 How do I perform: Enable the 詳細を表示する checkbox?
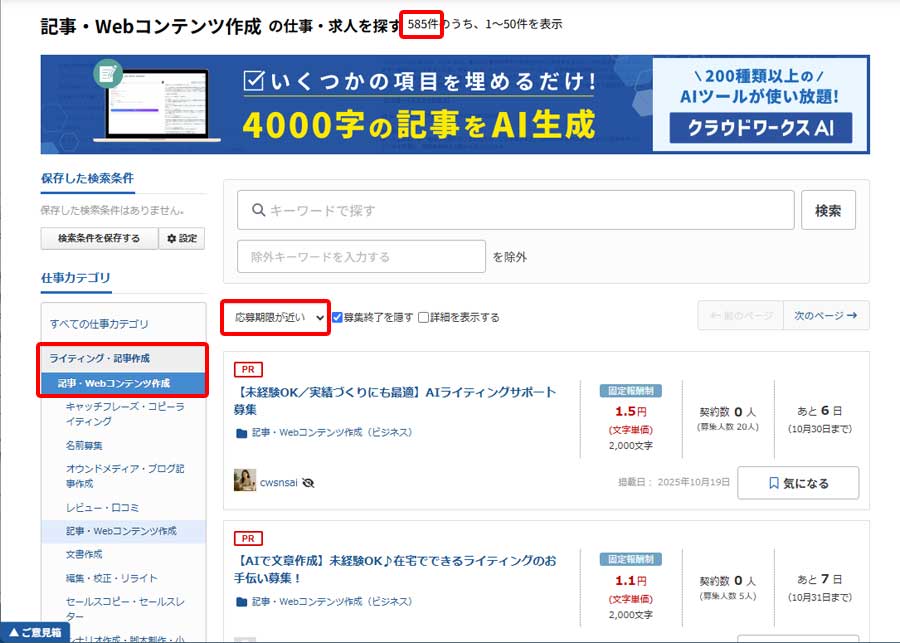[424, 317]
